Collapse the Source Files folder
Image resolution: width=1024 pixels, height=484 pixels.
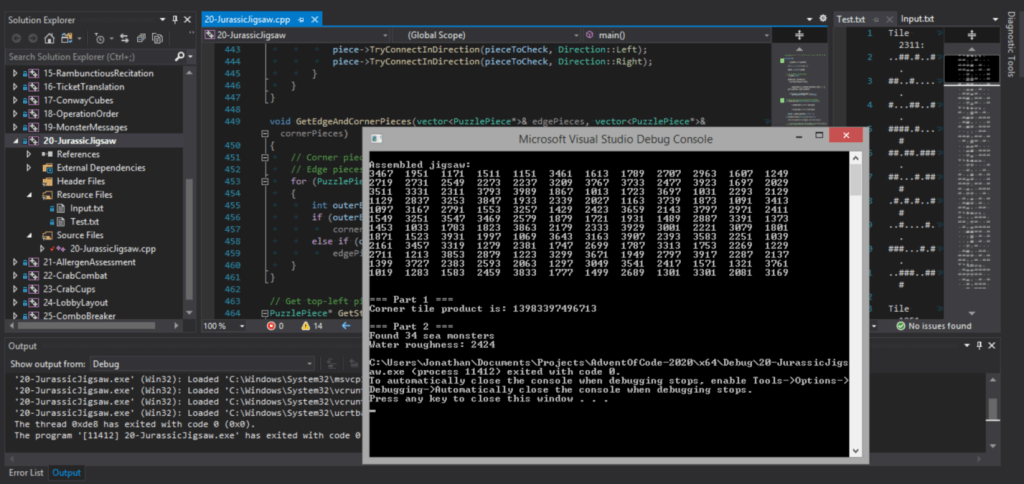point(29,235)
